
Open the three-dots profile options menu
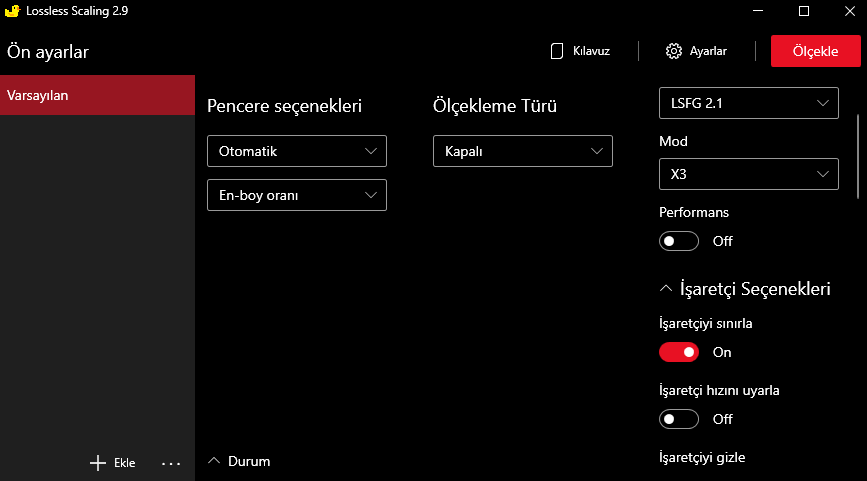pyautogui.click(x=171, y=463)
